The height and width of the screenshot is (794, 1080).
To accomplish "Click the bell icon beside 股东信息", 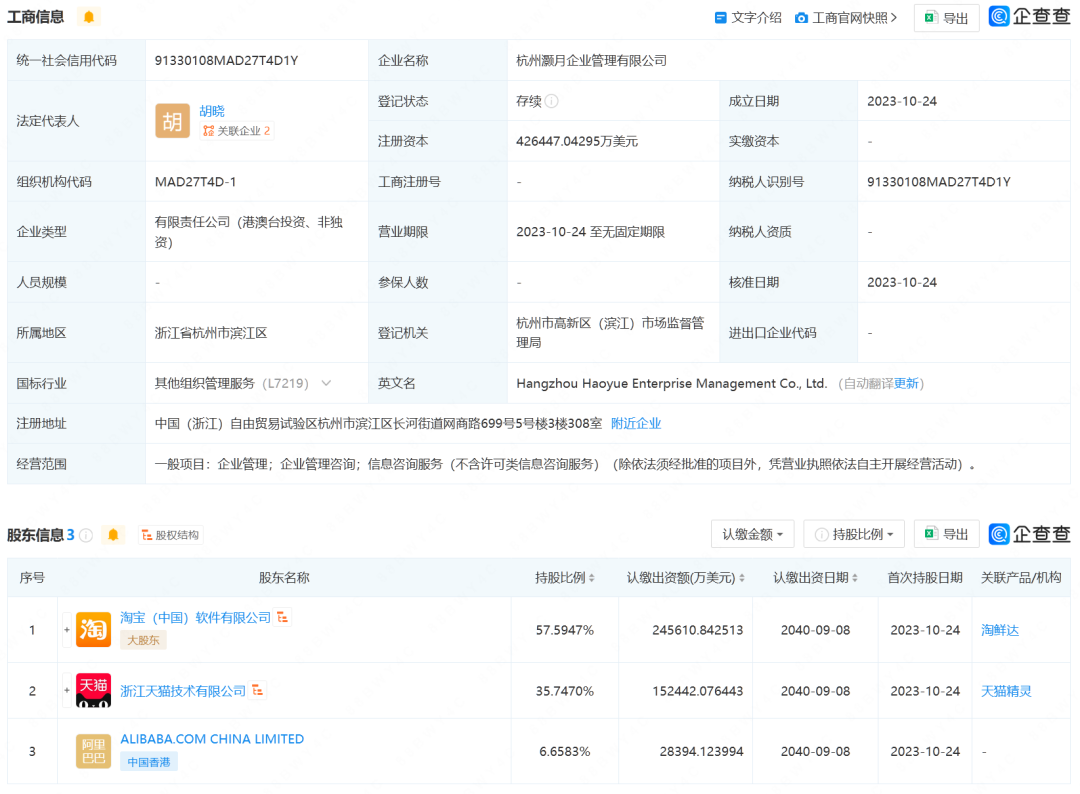I will coord(113,534).
